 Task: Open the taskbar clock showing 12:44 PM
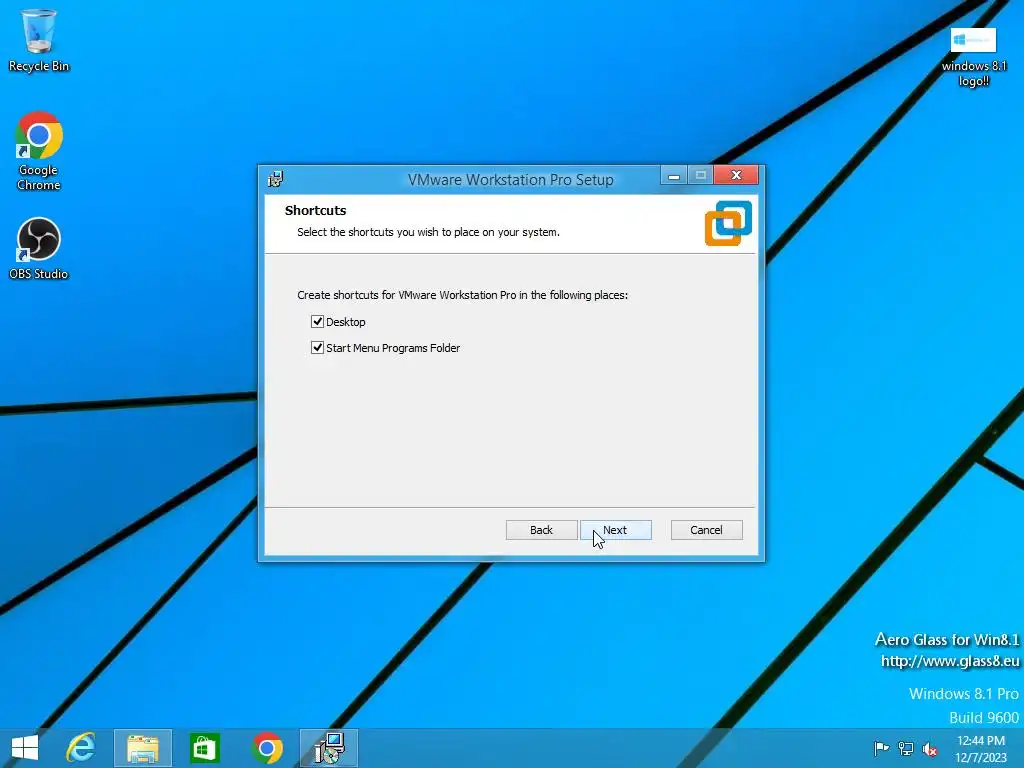pos(981,748)
